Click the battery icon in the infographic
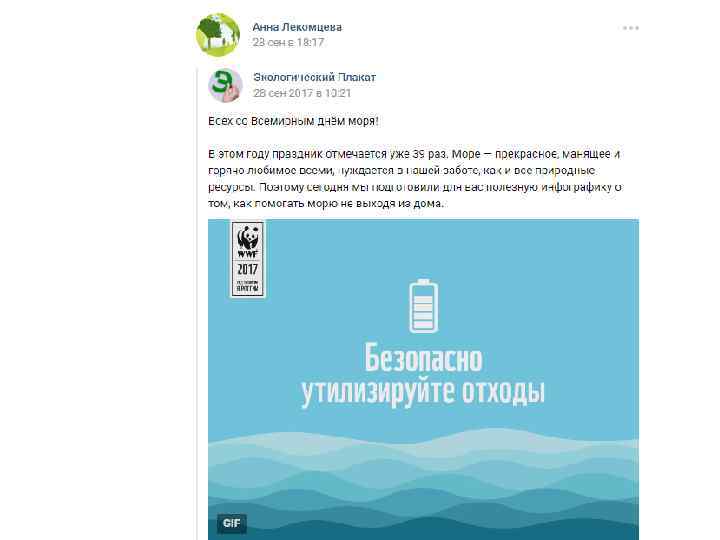This screenshot has height=540, width=720. tap(423, 305)
